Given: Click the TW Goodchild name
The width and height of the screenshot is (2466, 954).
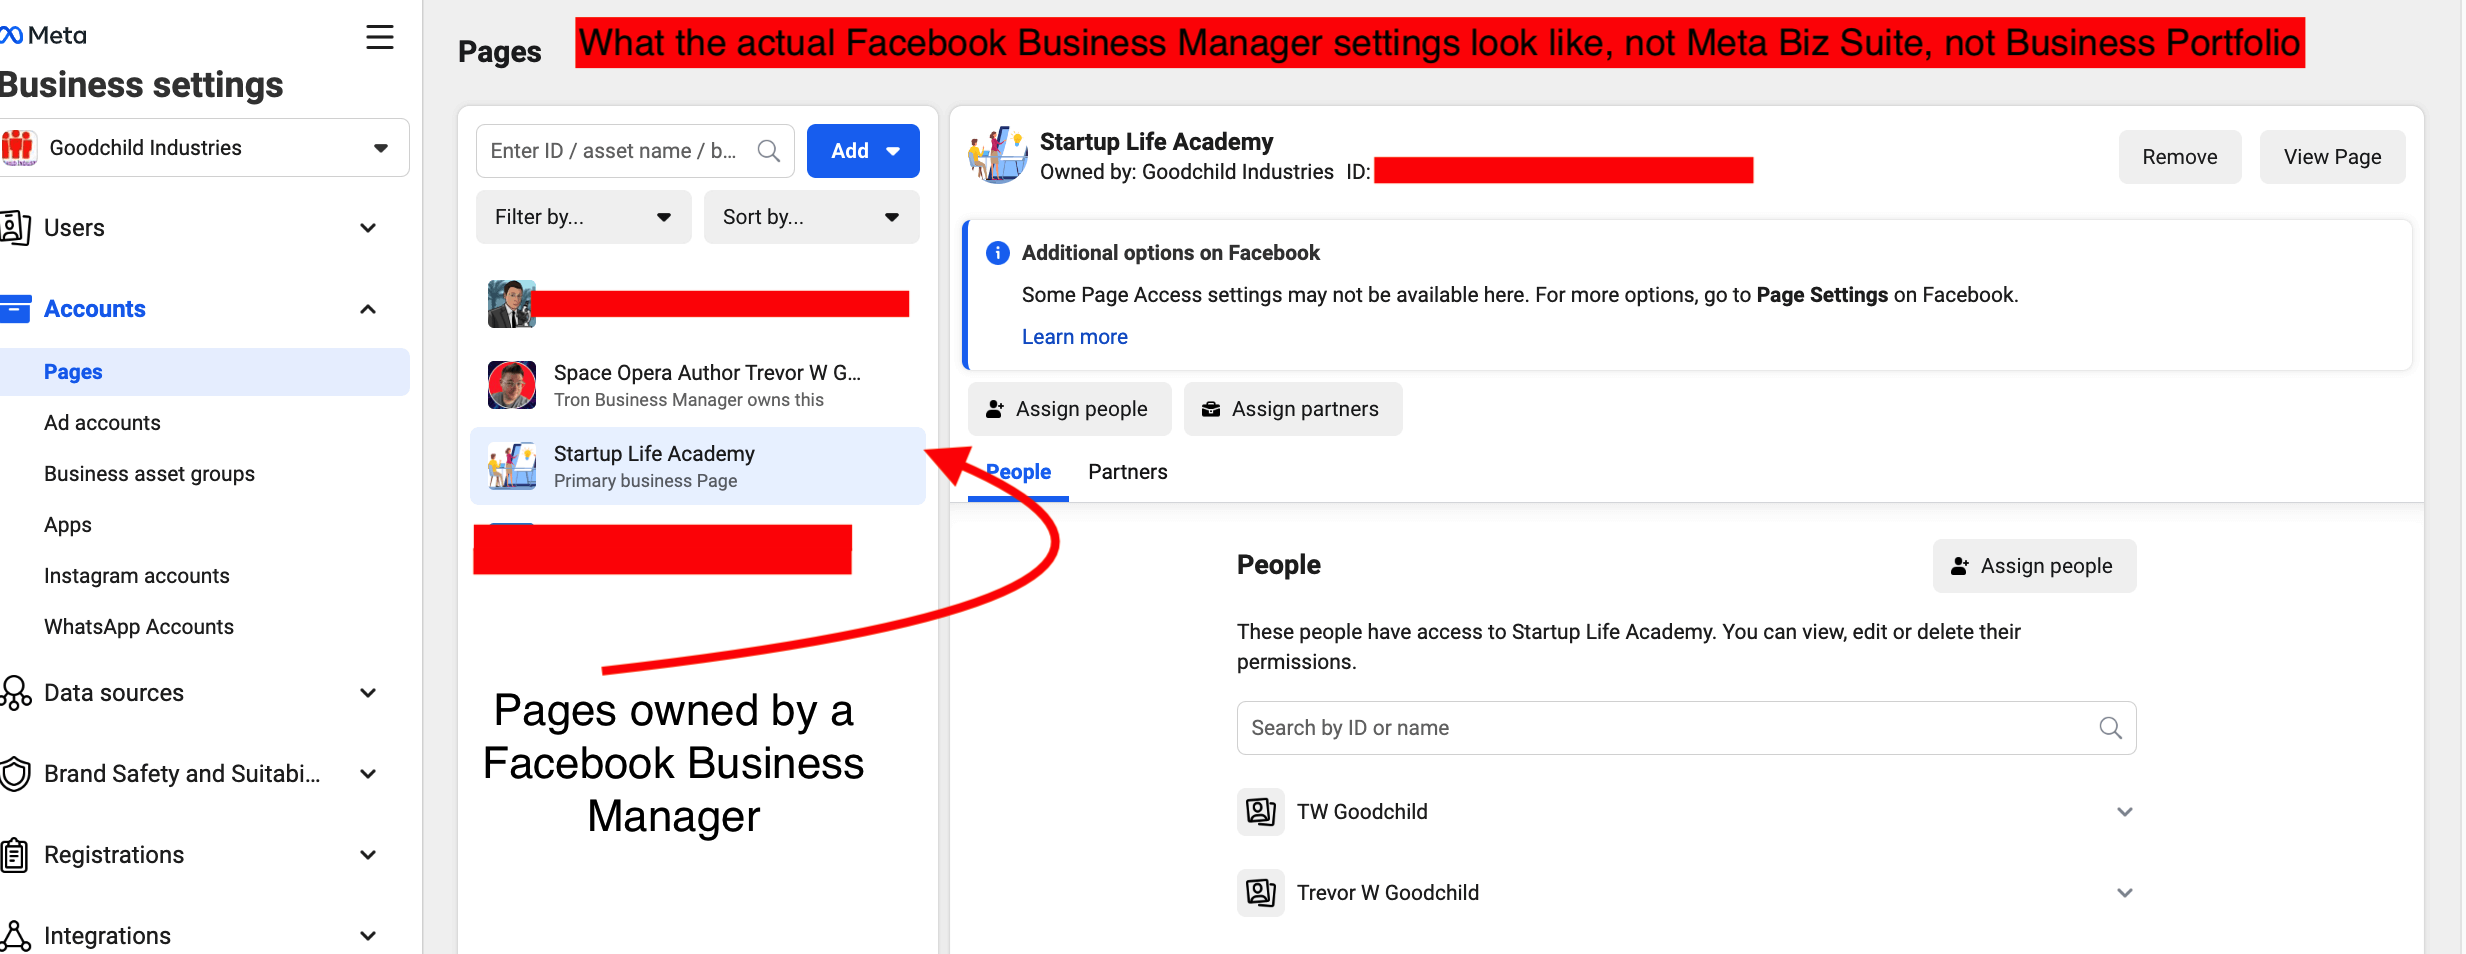Looking at the screenshot, I should (x=1362, y=812).
